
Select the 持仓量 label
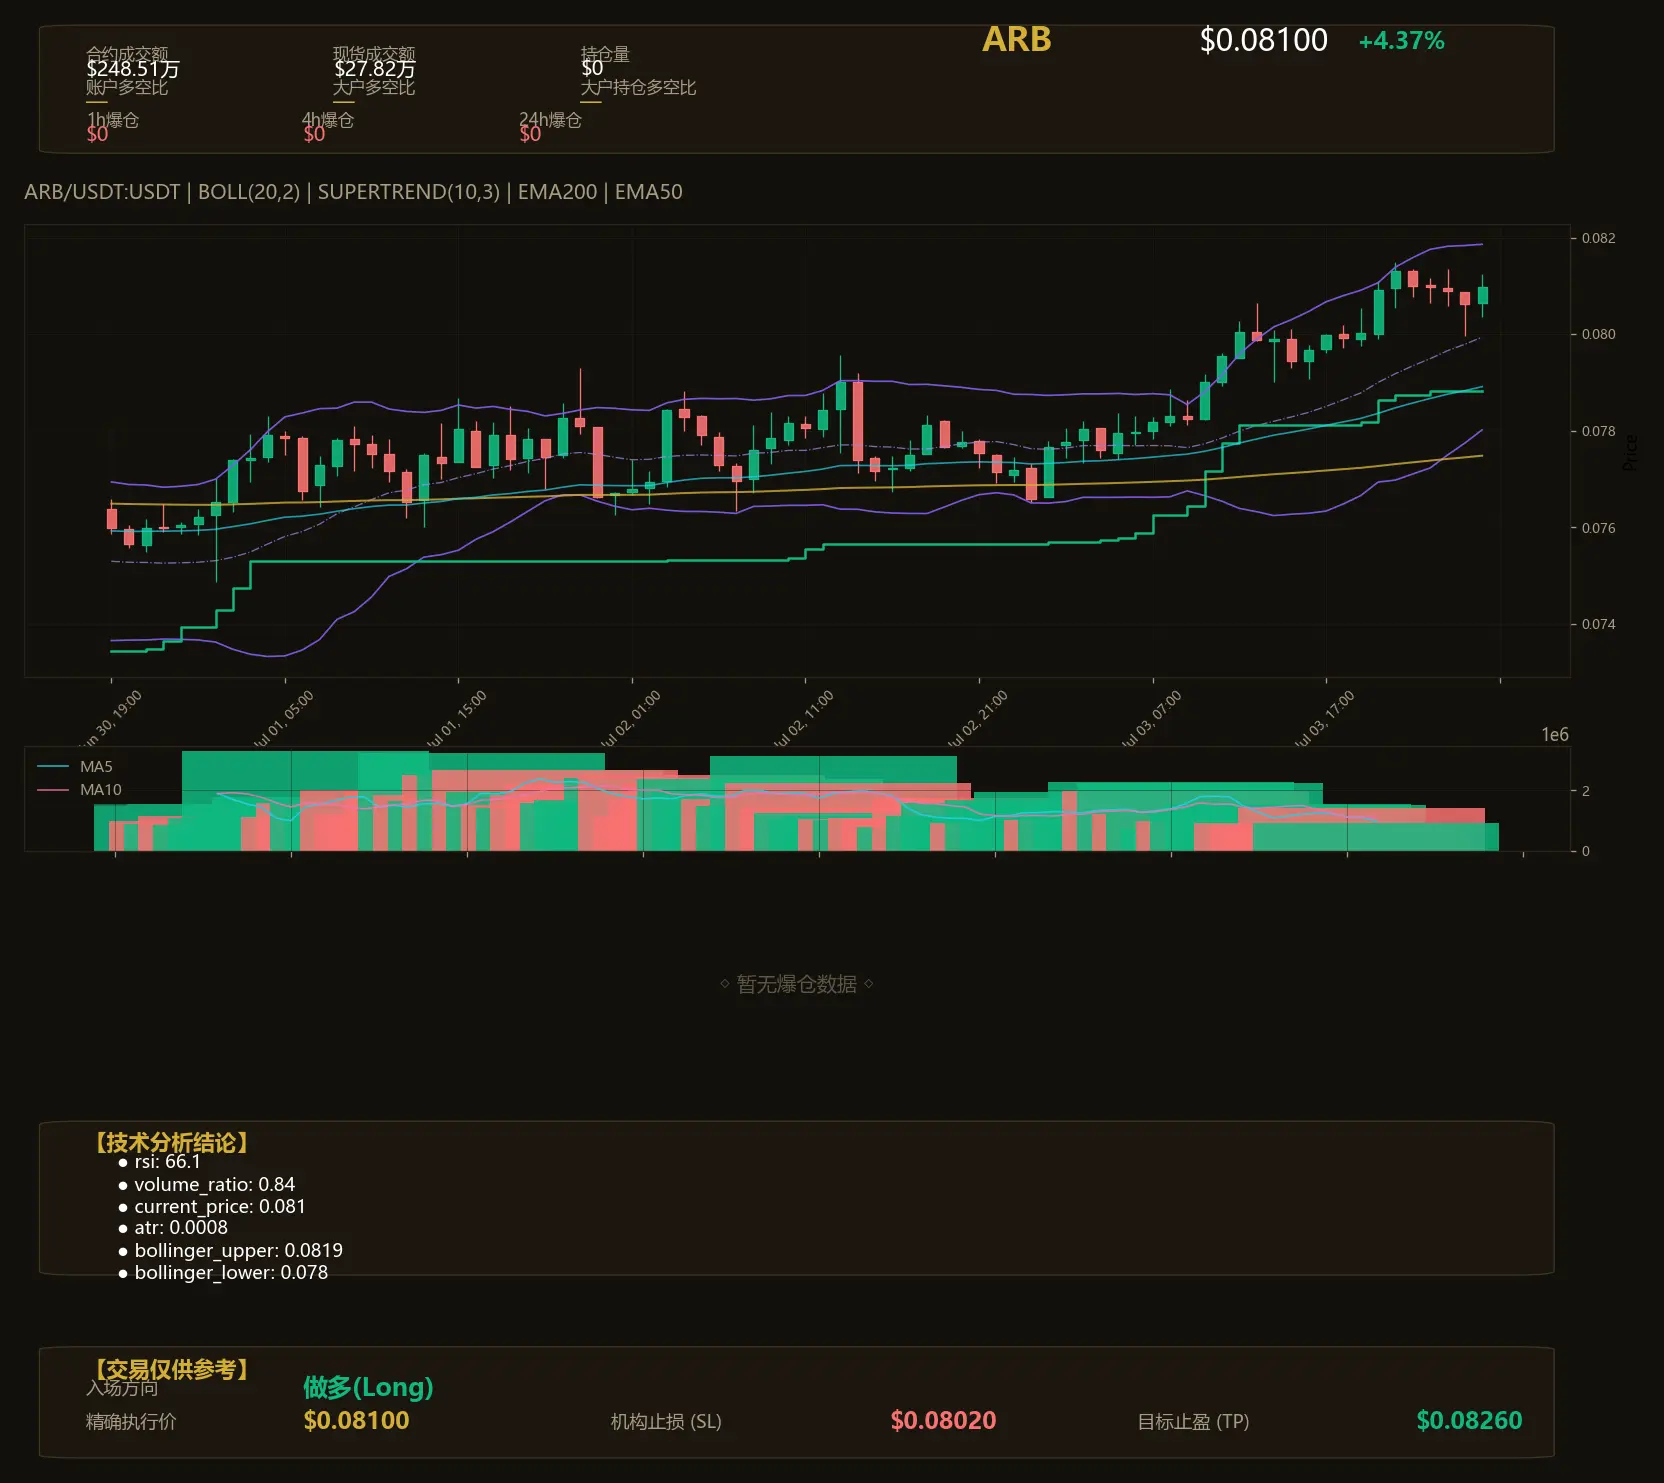coord(605,54)
